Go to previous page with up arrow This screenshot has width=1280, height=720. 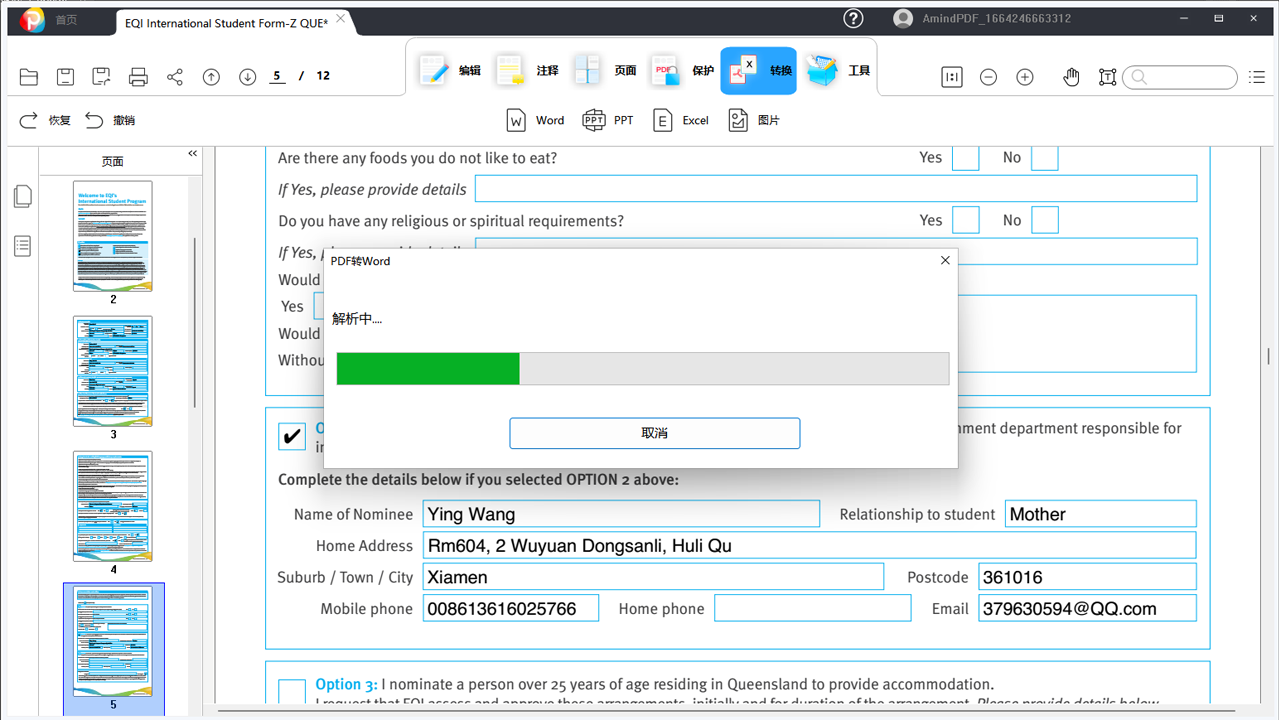(x=211, y=77)
